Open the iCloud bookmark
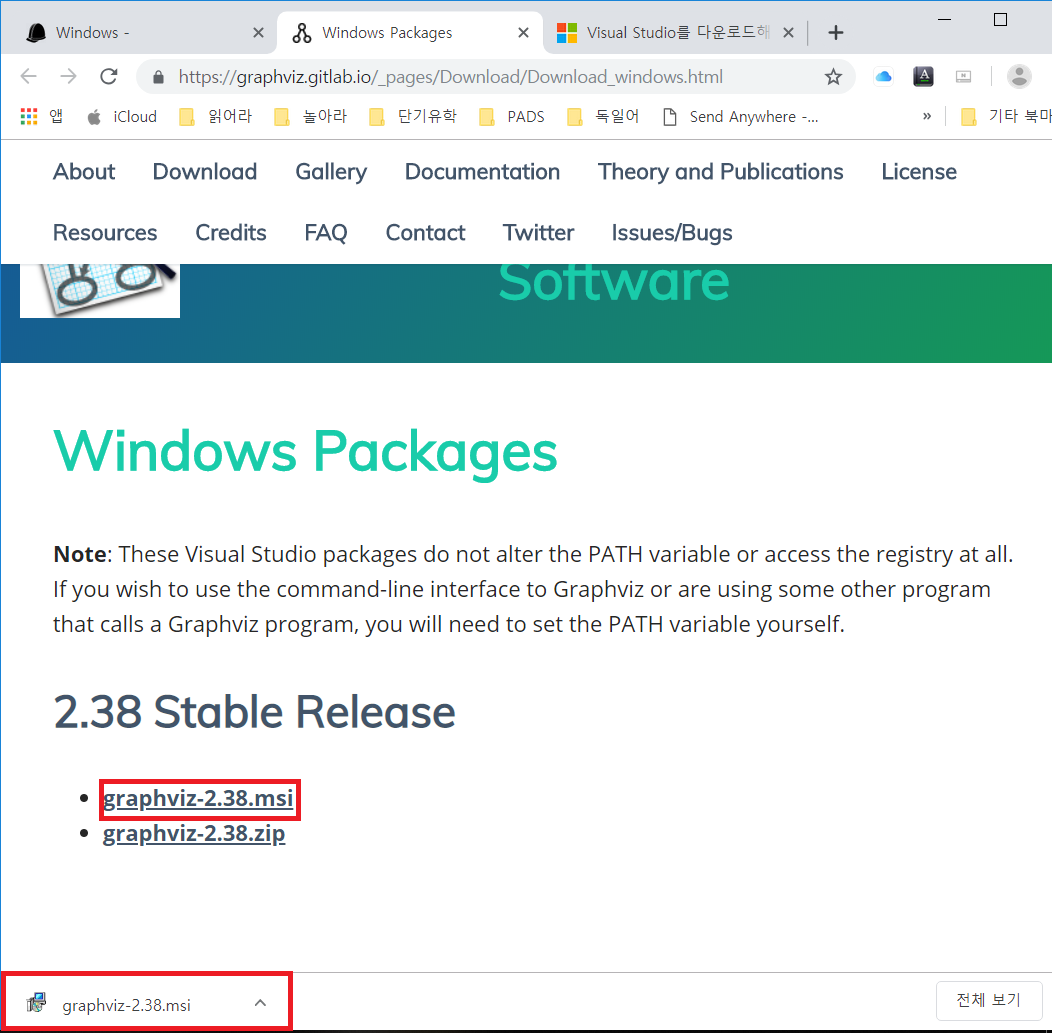 click(x=122, y=117)
